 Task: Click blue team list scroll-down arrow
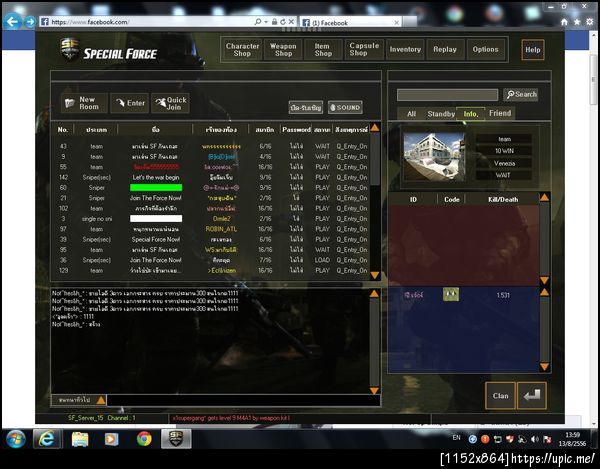pos(544,367)
